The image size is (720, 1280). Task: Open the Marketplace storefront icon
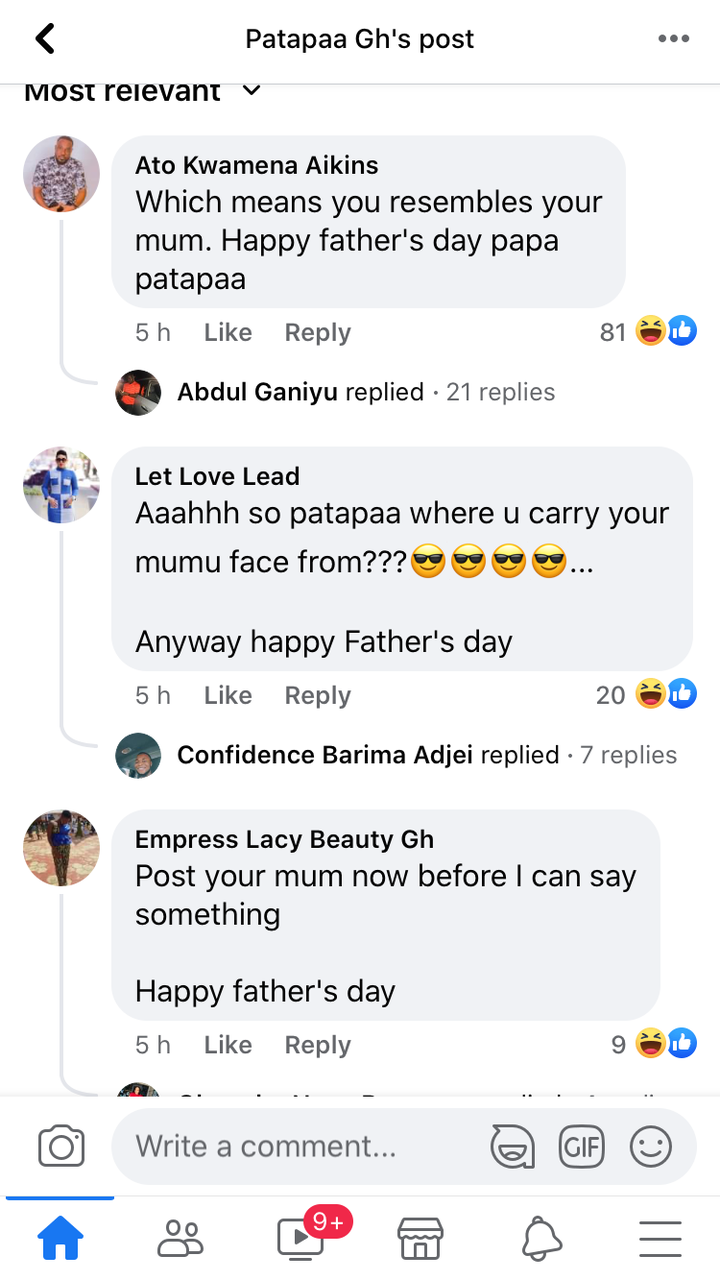click(x=420, y=1240)
